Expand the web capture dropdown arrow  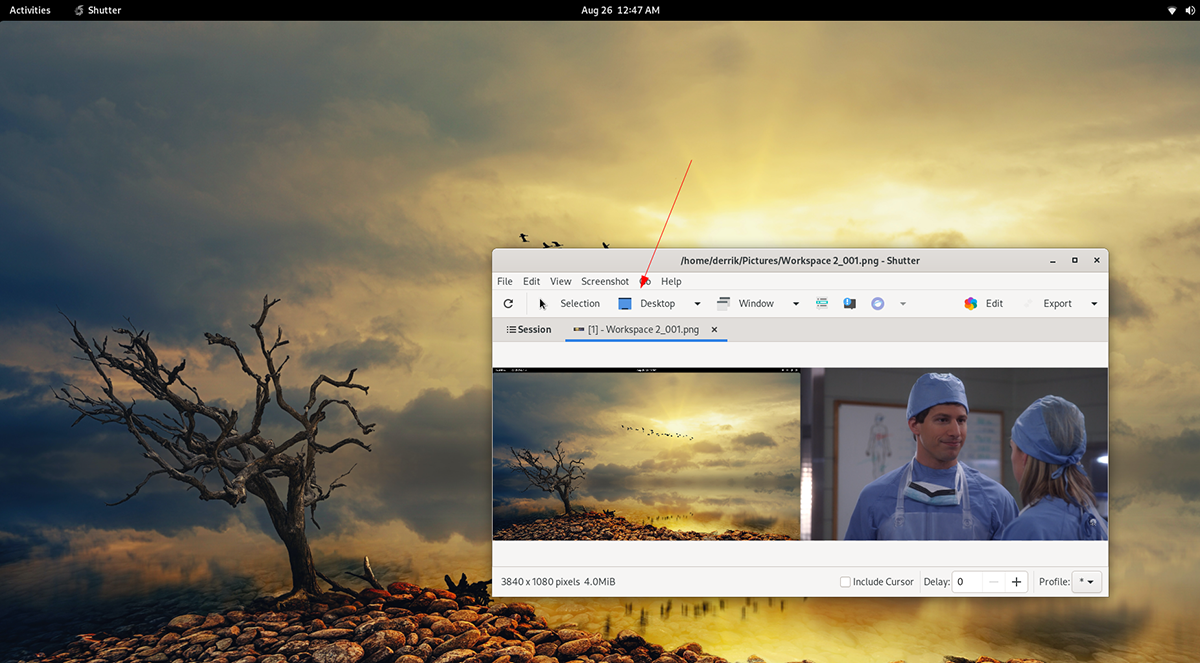(x=902, y=303)
